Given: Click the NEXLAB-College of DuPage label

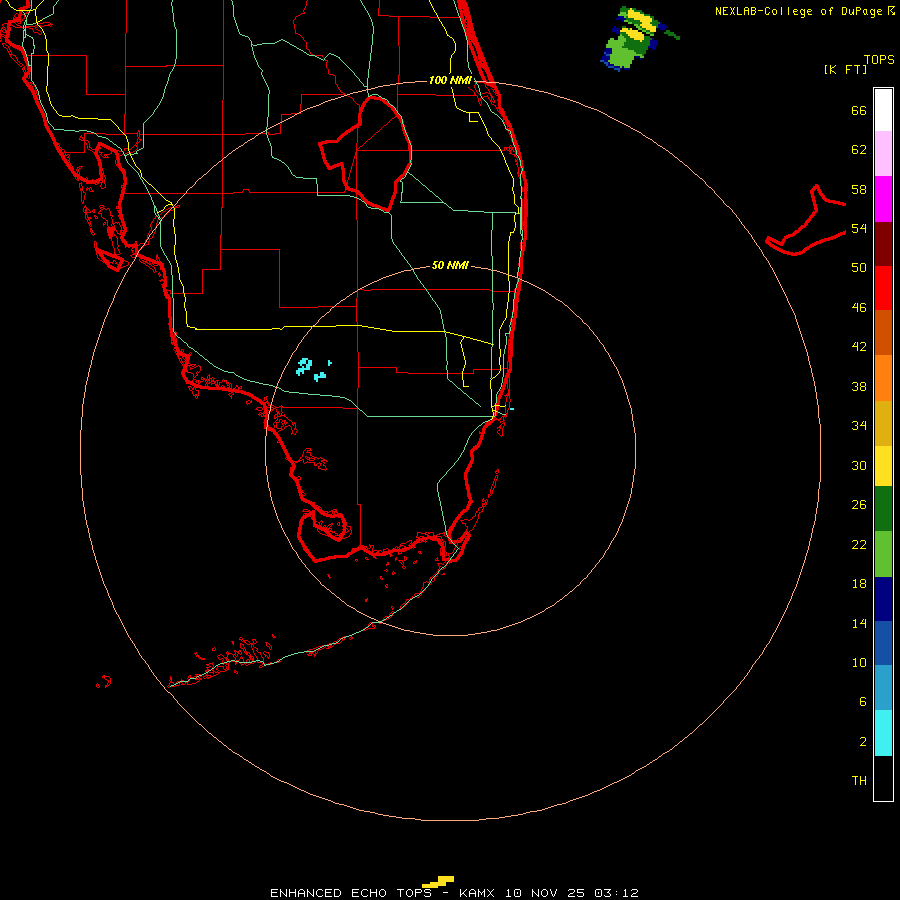Looking at the screenshot, I should [799, 11].
